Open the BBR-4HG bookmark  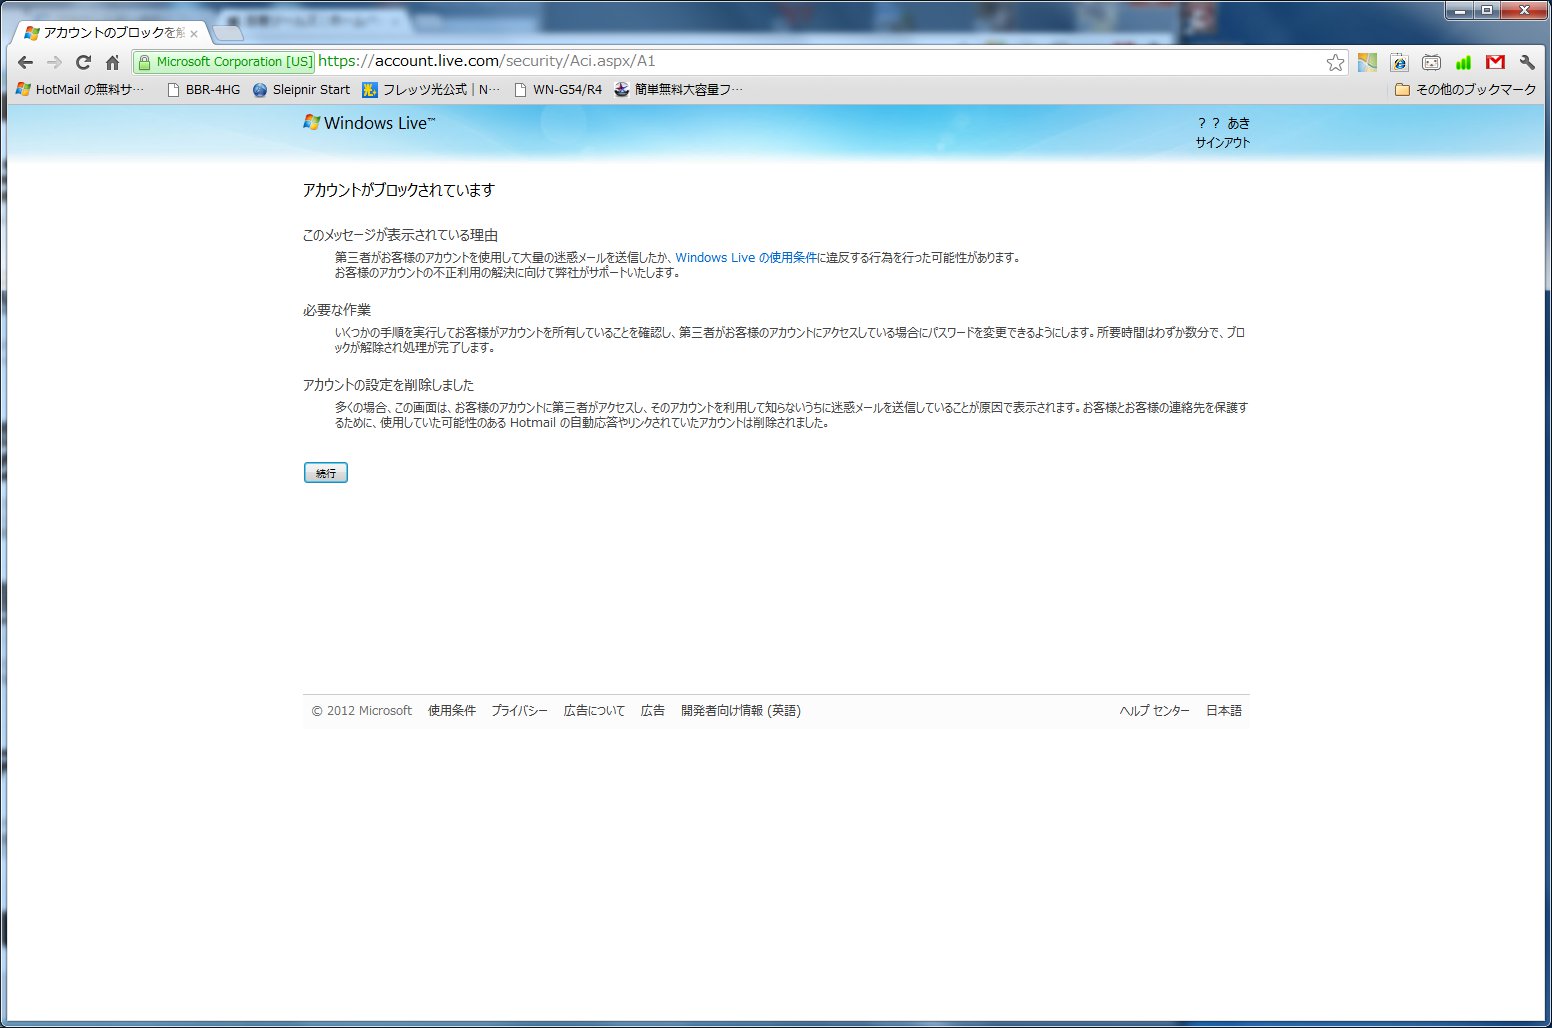pos(203,89)
